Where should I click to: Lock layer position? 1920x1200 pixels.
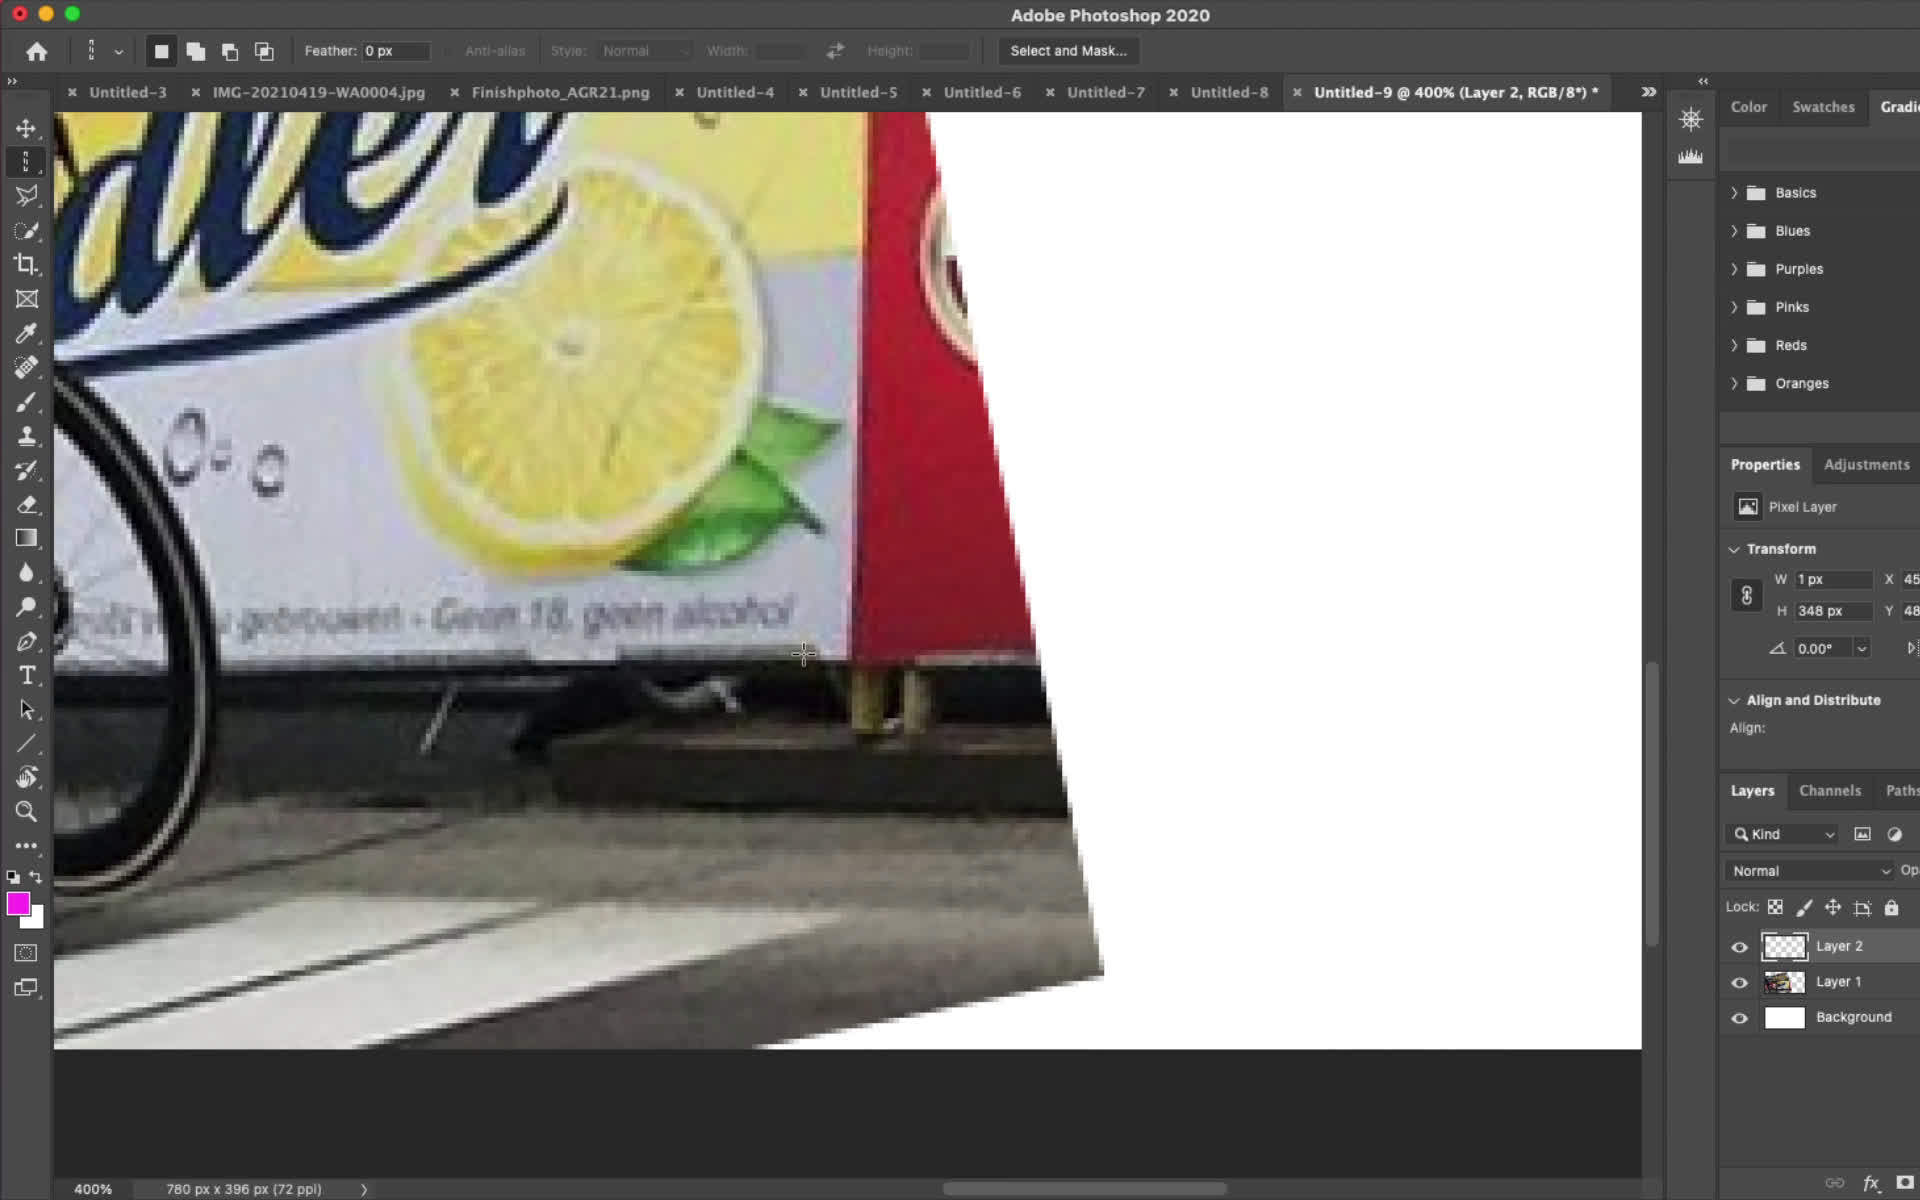pyautogui.click(x=1833, y=907)
